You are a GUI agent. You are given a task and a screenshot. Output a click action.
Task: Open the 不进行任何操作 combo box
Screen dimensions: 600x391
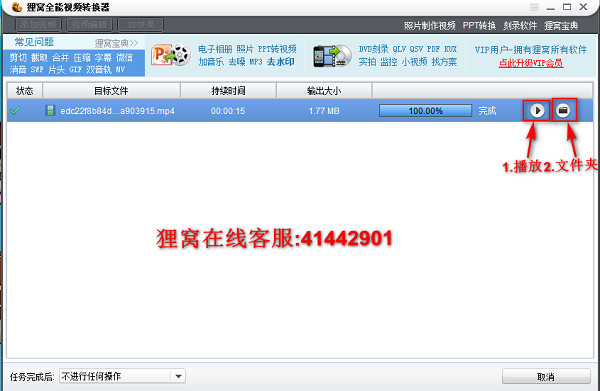[122, 376]
